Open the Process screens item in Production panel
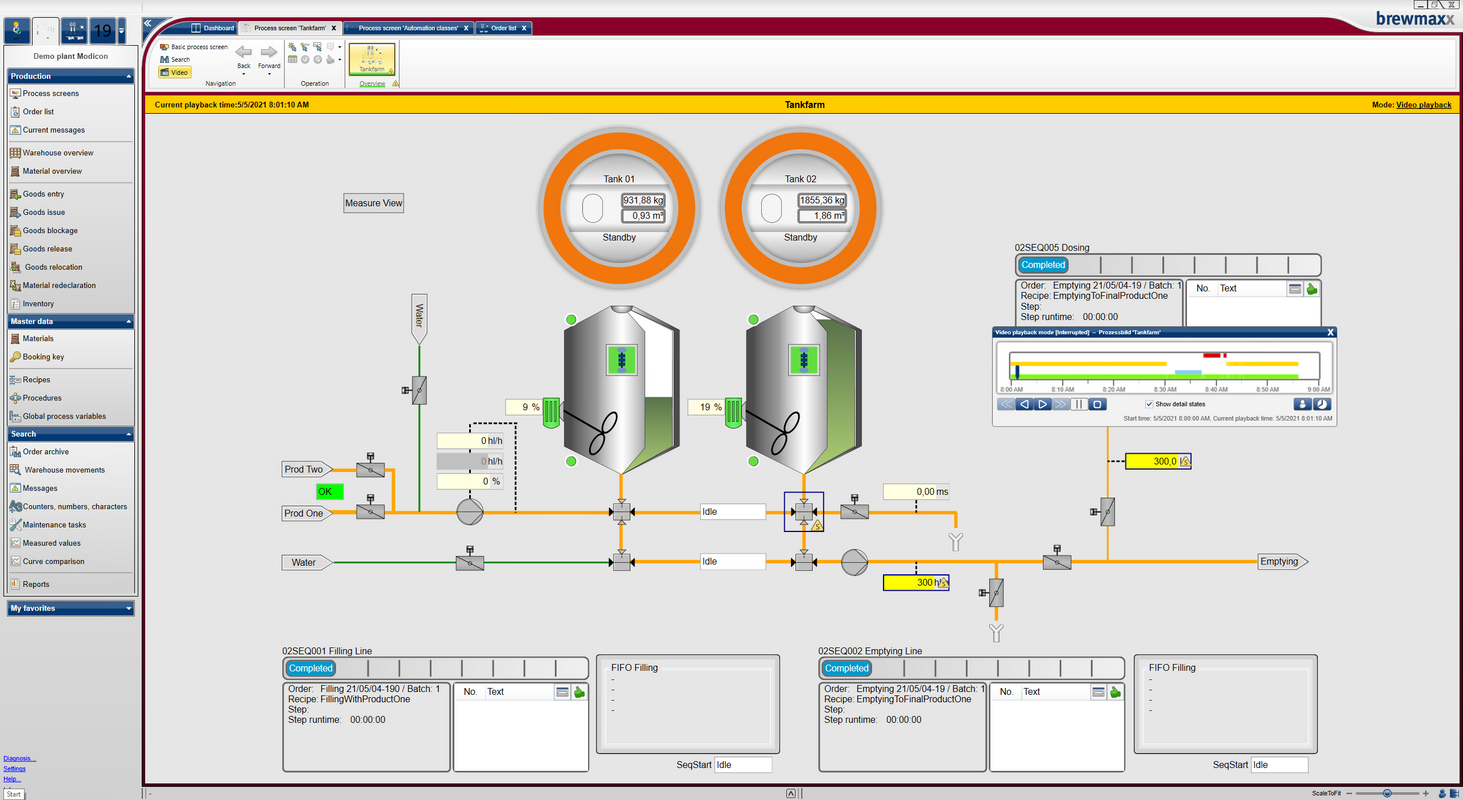Screen dimensions: 1463x800 pos(48,93)
